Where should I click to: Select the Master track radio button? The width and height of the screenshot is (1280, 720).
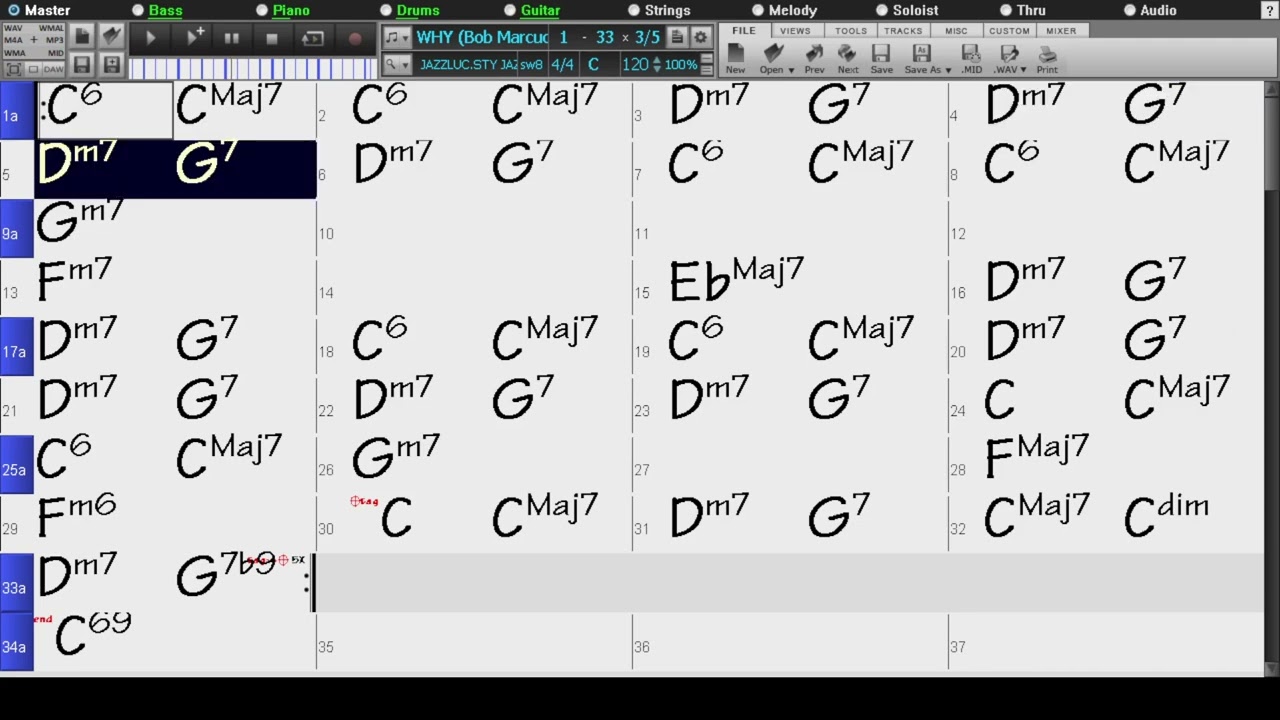(14, 10)
